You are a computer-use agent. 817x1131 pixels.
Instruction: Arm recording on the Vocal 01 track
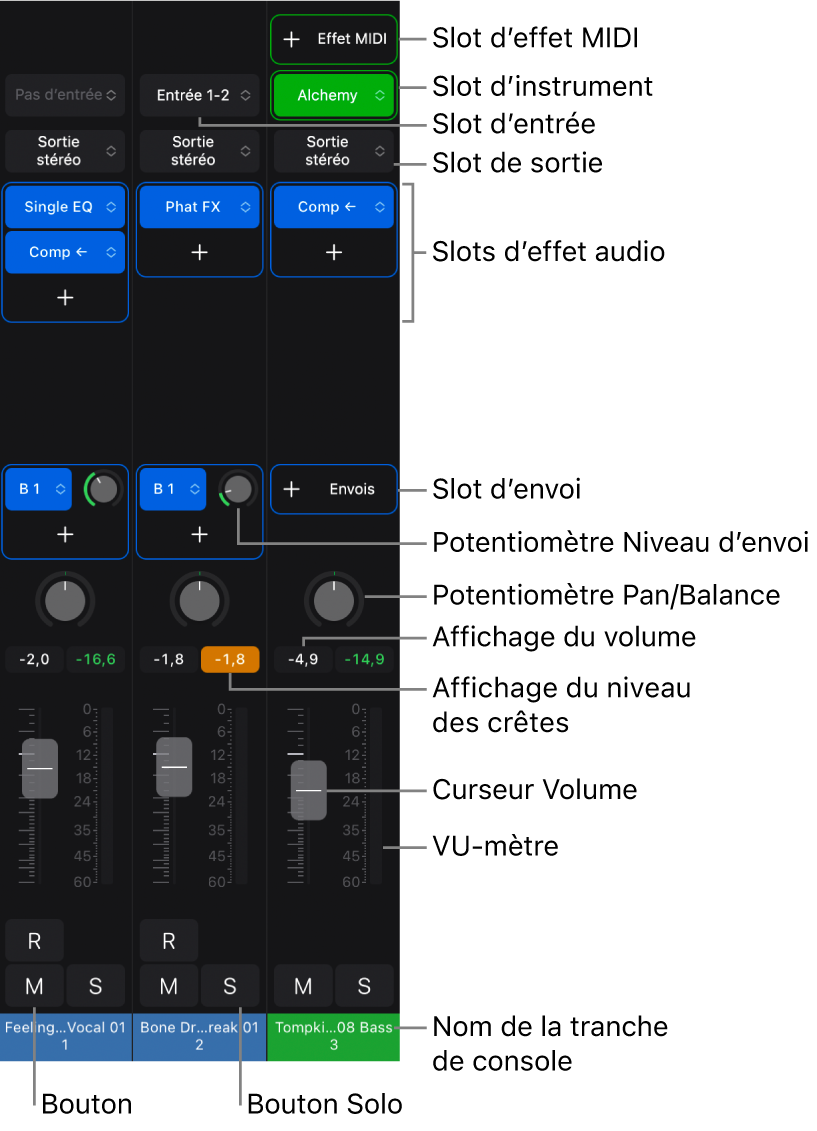(x=33, y=940)
